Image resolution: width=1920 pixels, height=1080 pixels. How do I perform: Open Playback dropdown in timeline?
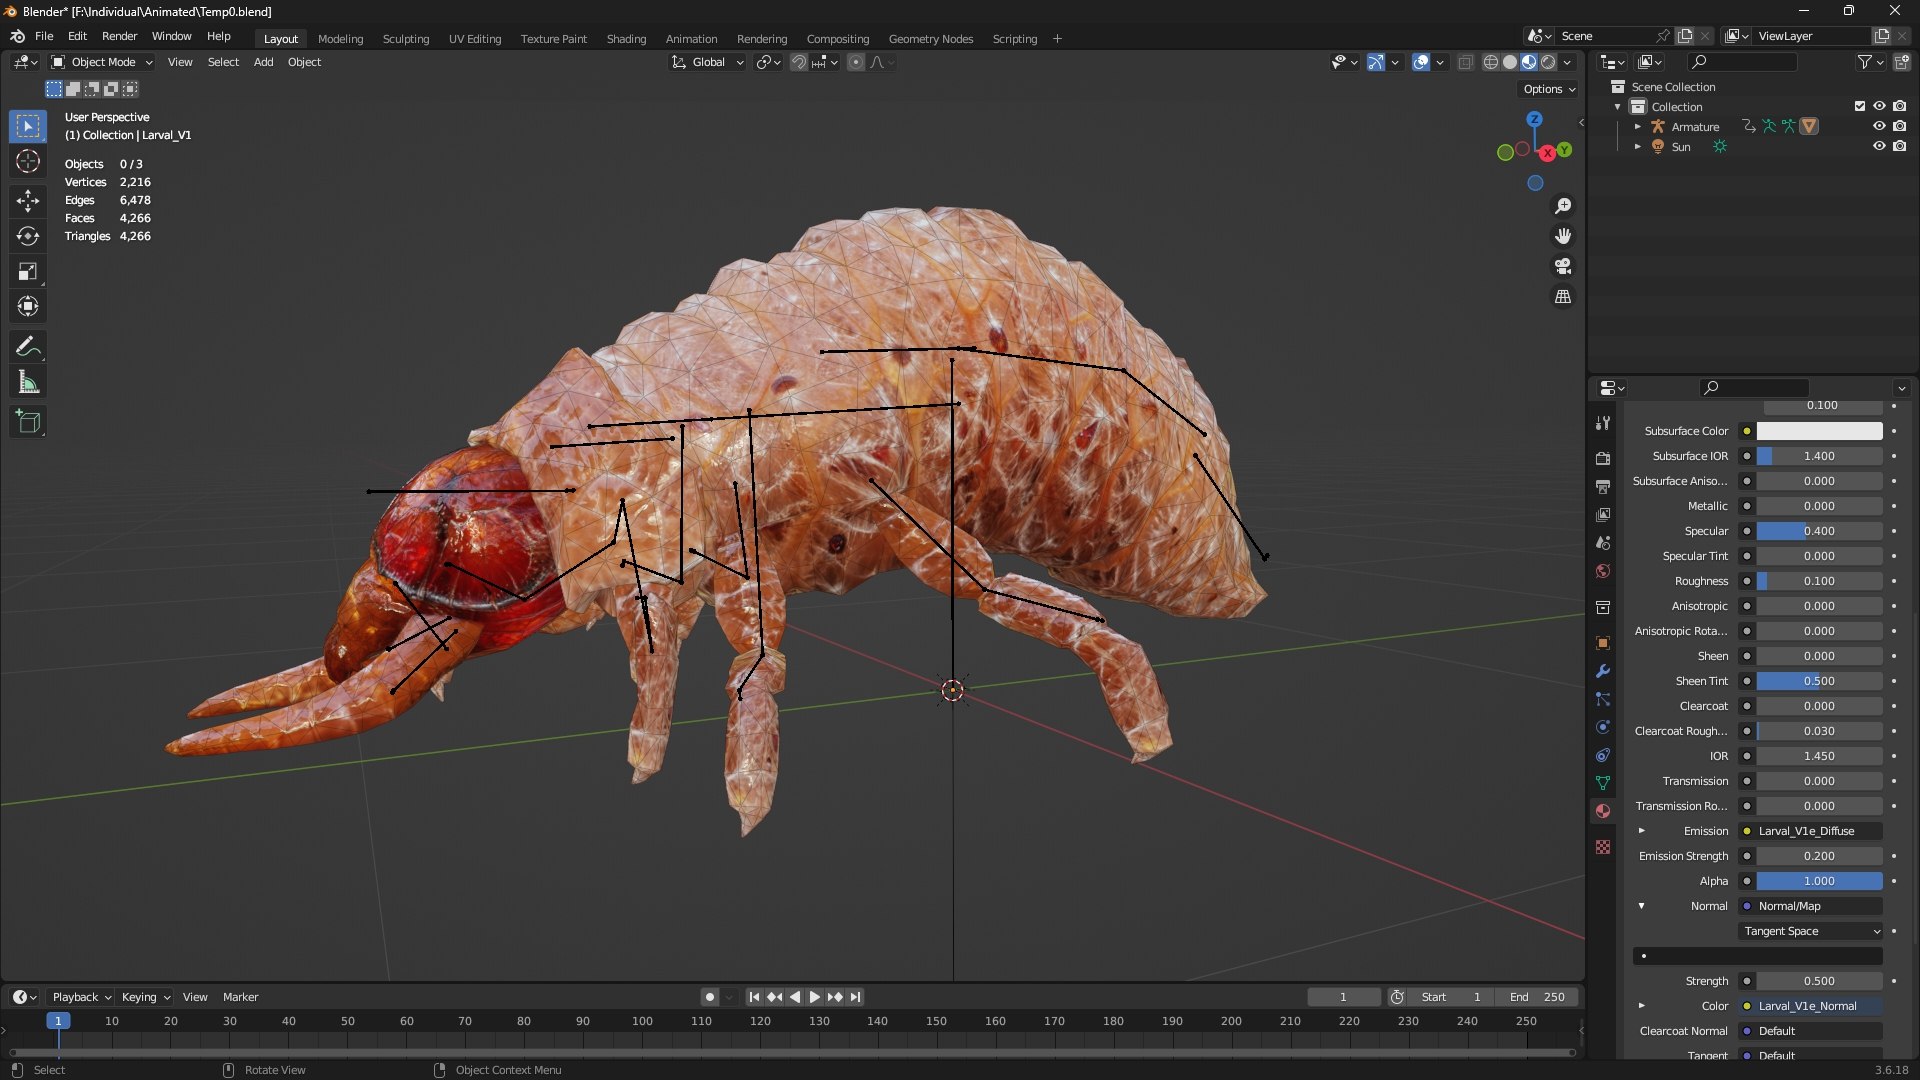tap(81, 997)
